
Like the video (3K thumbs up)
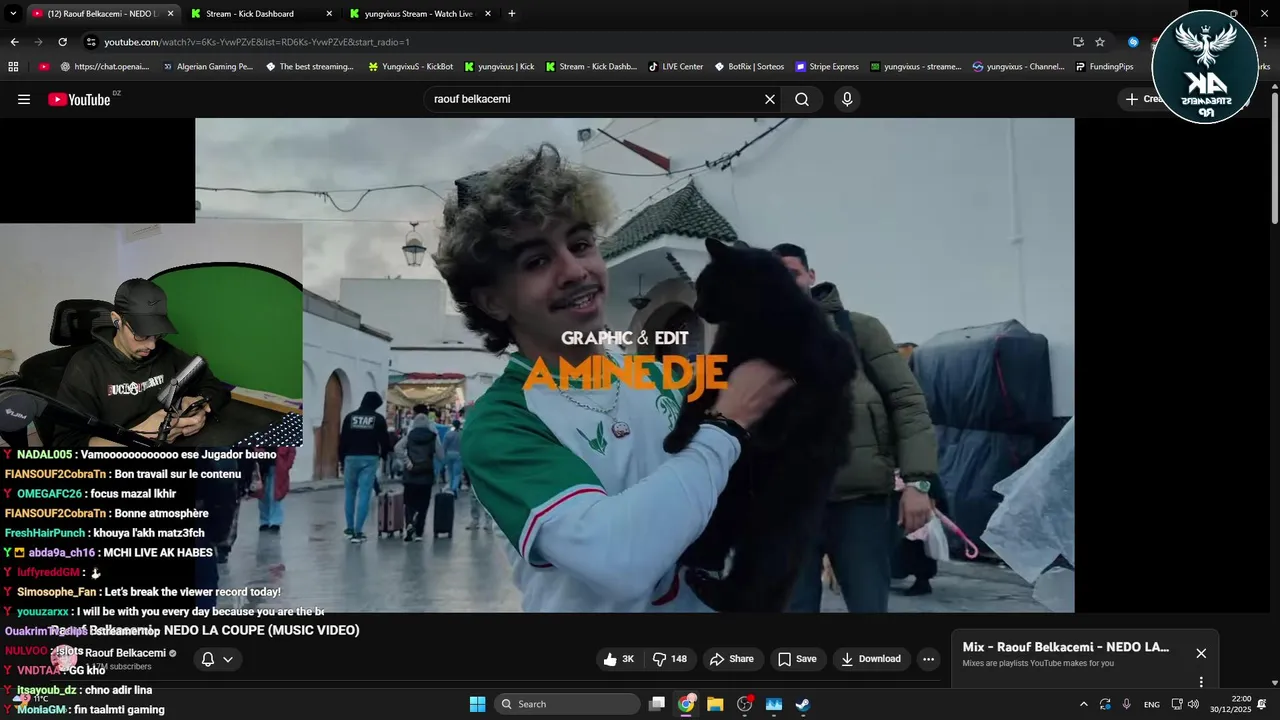[x=620, y=659]
